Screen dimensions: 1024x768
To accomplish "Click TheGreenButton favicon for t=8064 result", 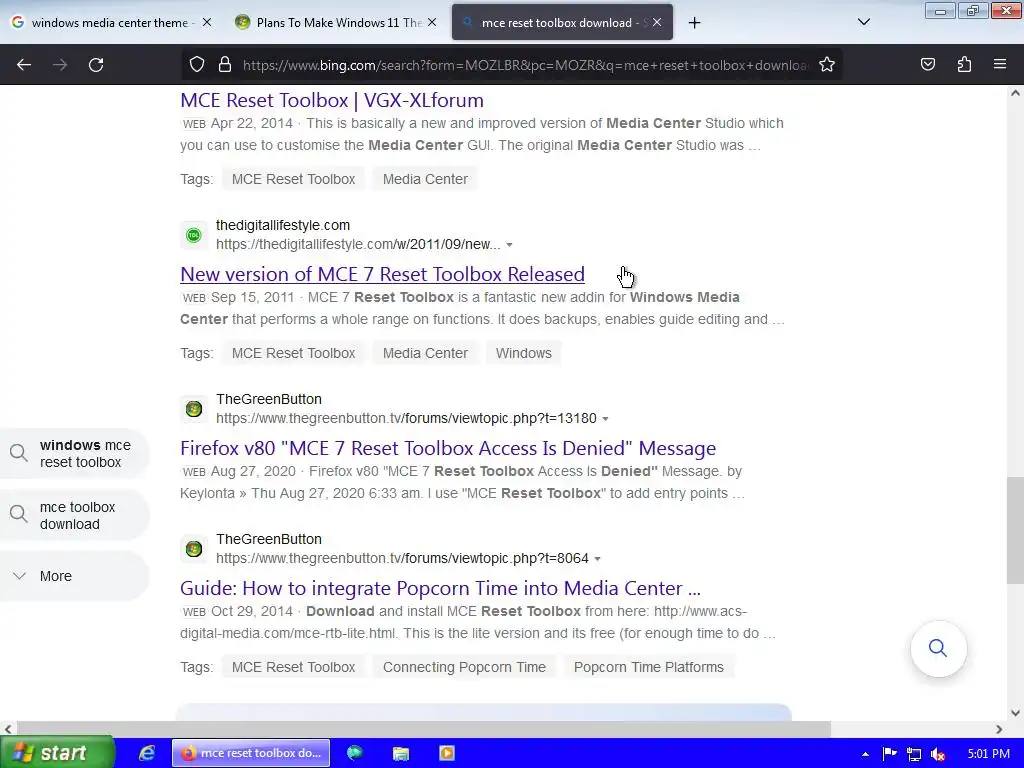I will coord(194,549).
